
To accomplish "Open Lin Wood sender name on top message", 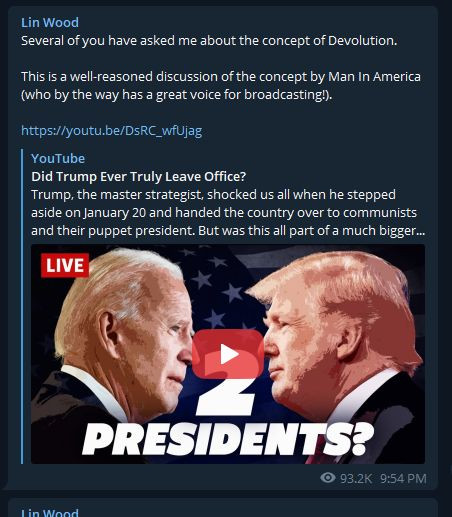I will [x=50, y=22].
